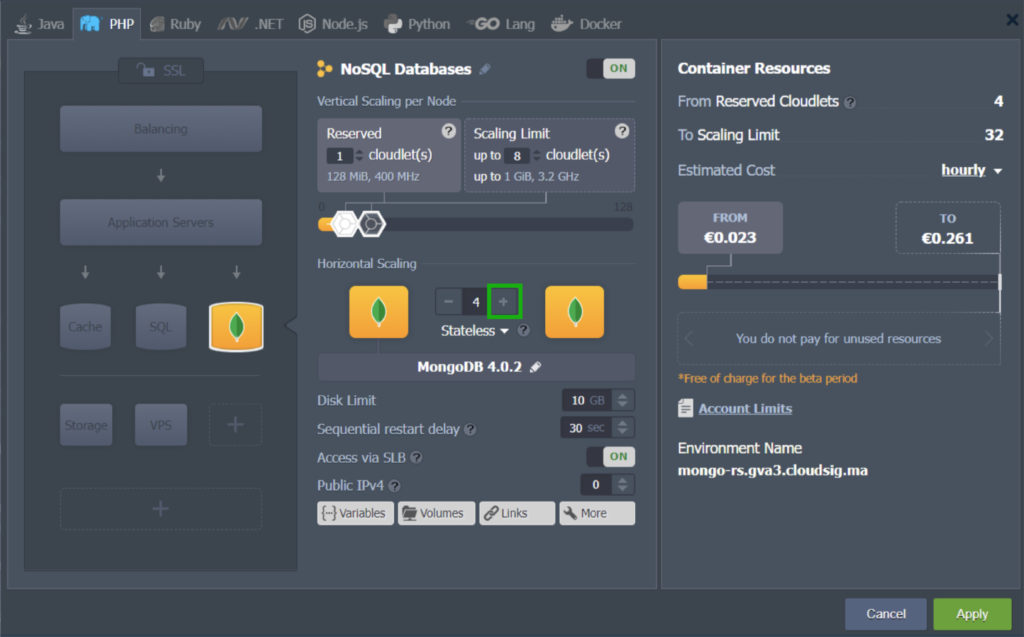Toggle the Access via SLB switch
1024x637 pixels.
tap(611, 457)
